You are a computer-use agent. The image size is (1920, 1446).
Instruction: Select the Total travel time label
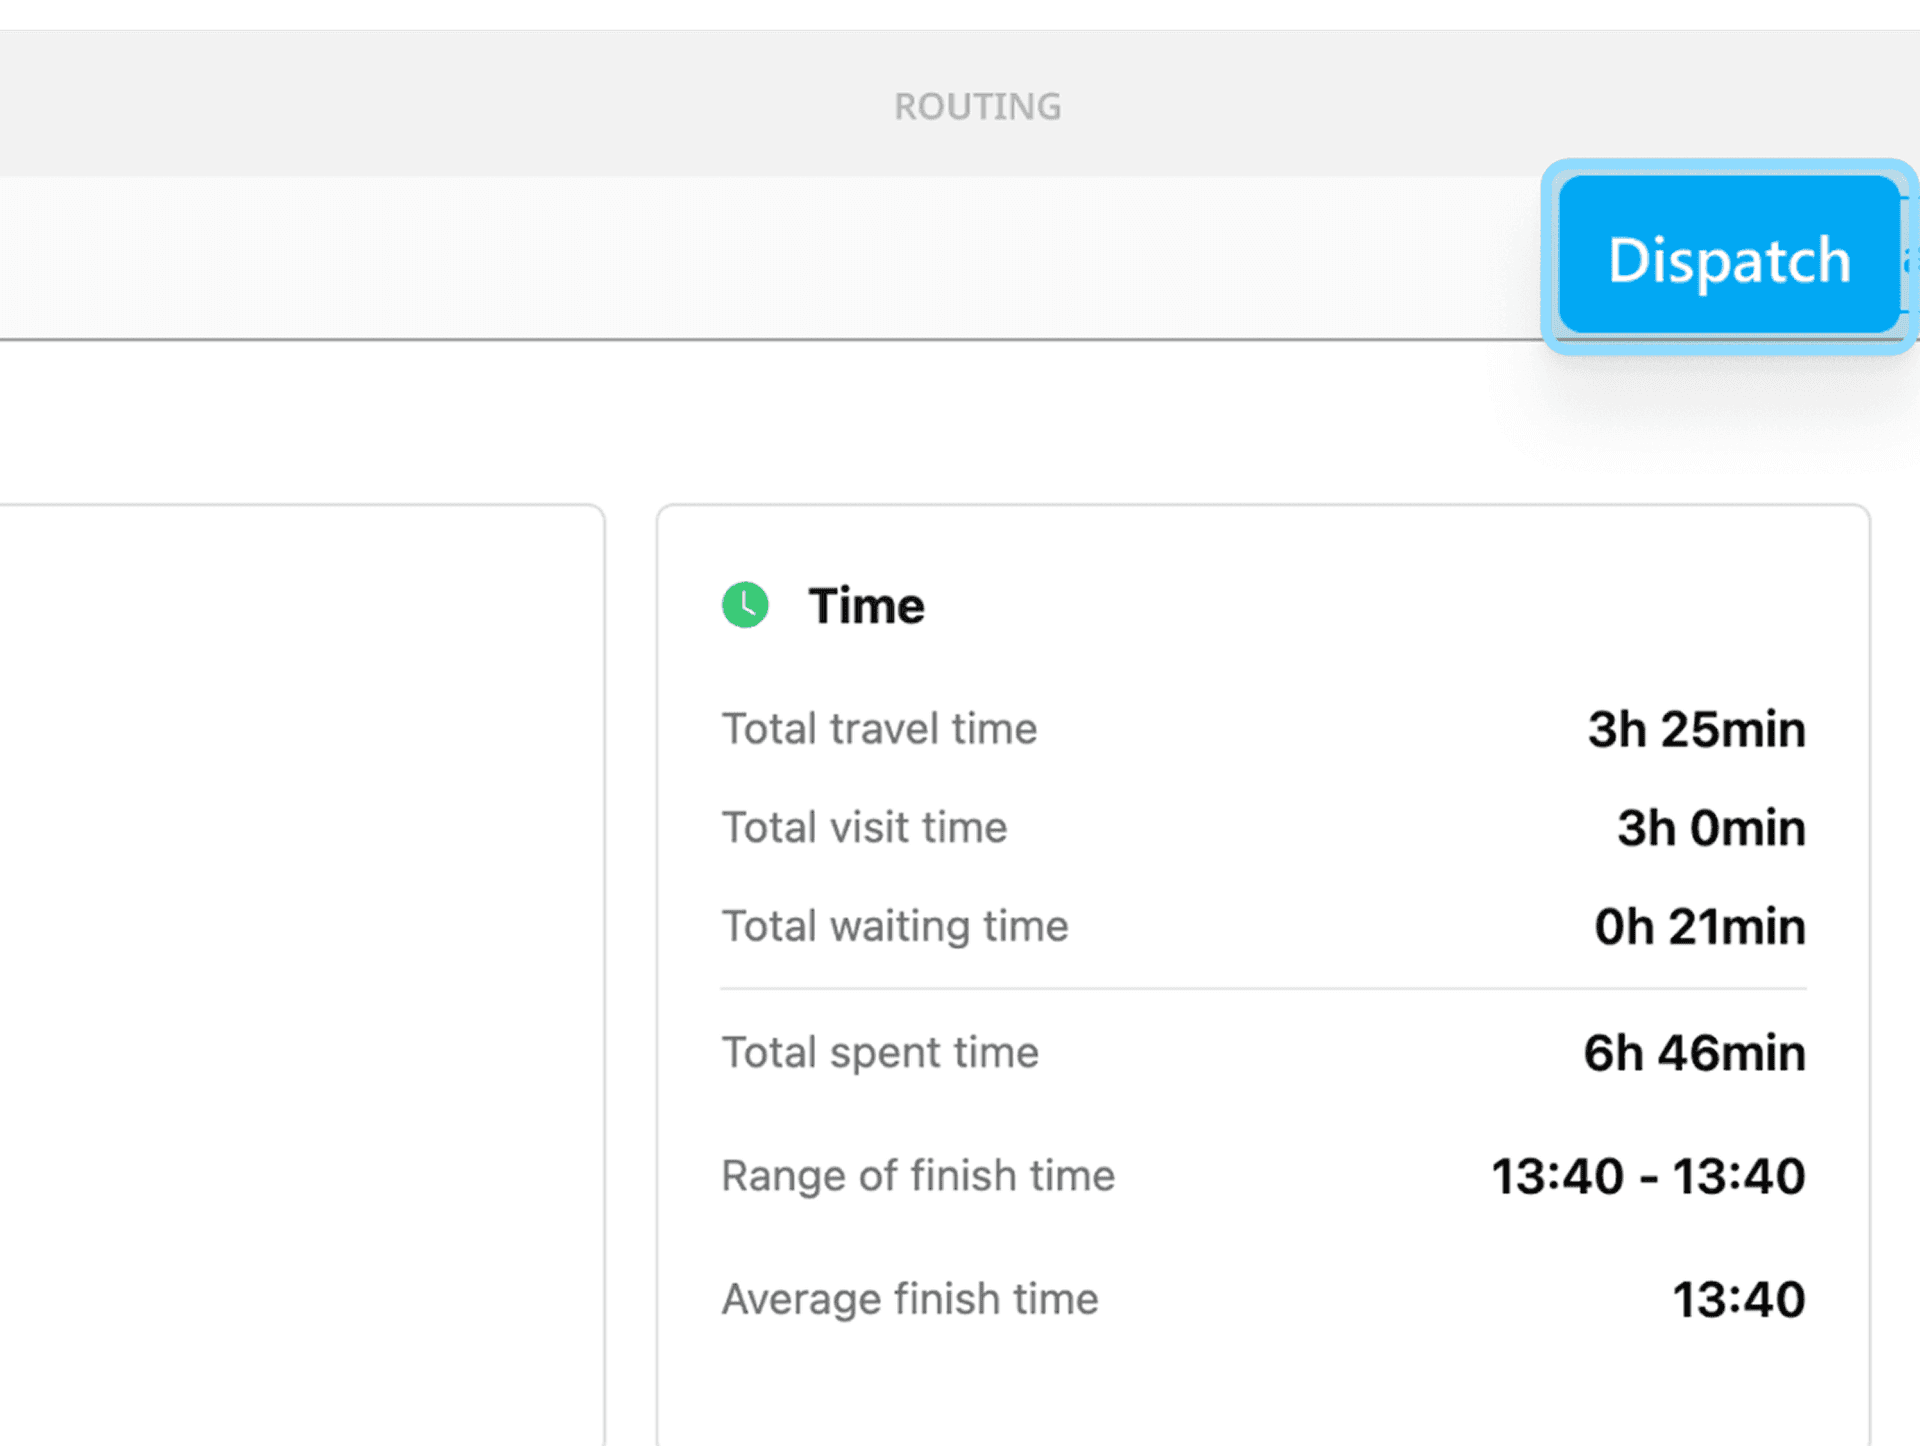879,728
